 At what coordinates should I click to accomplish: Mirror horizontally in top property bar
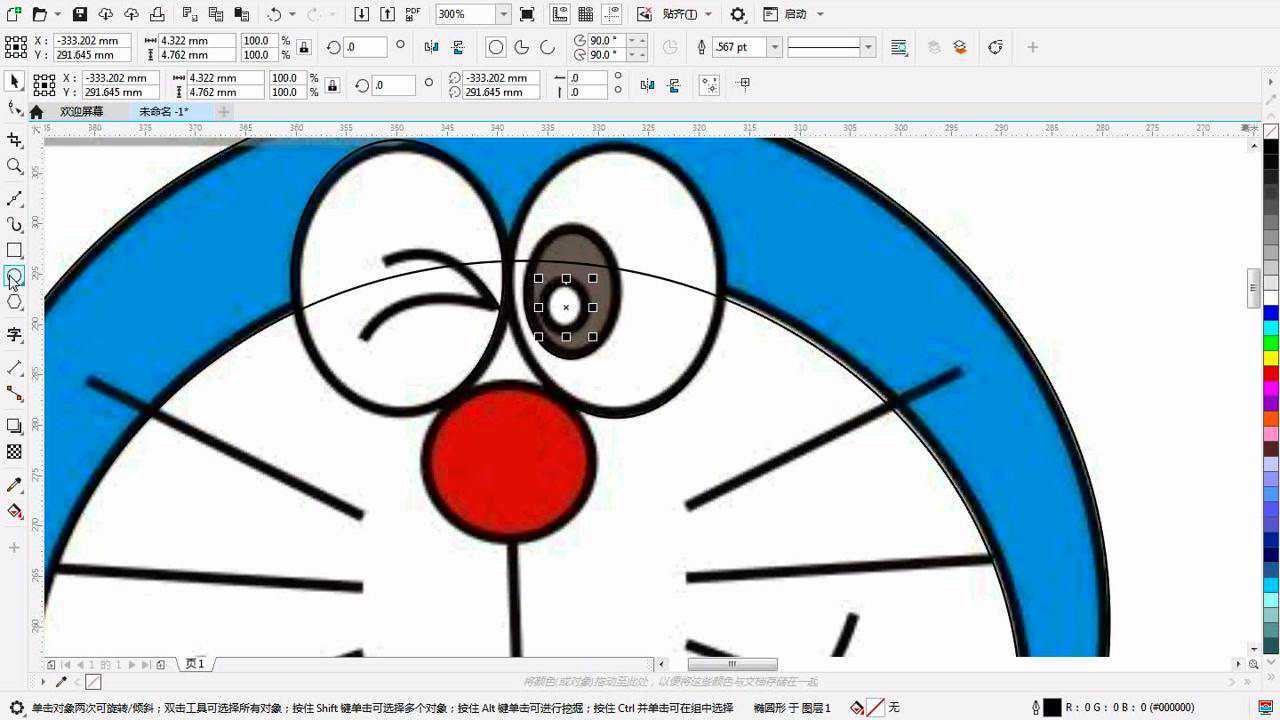pos(432,47)
